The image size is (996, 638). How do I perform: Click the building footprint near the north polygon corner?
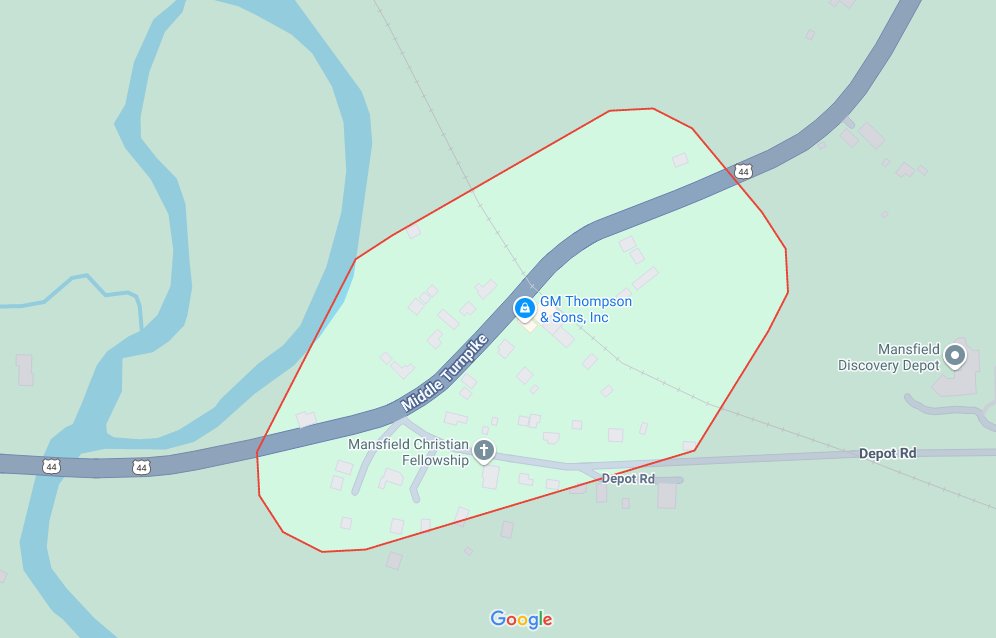point(680,160)
